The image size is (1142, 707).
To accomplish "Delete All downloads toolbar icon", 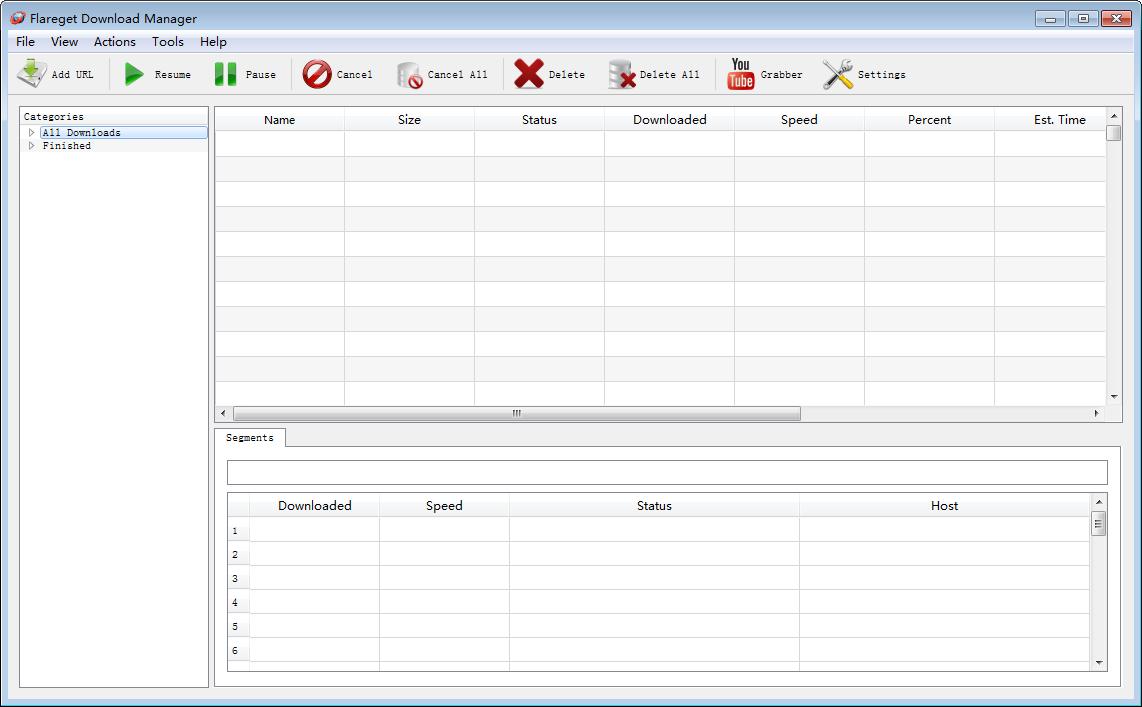I will [622, 74].
